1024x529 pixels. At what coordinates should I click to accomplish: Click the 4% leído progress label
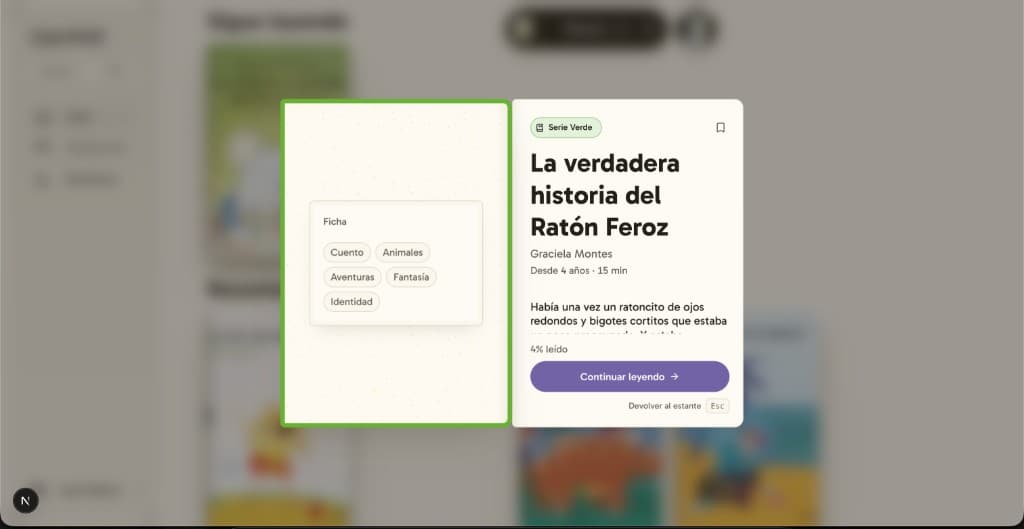pyautogui.click(x=549, y=349)
